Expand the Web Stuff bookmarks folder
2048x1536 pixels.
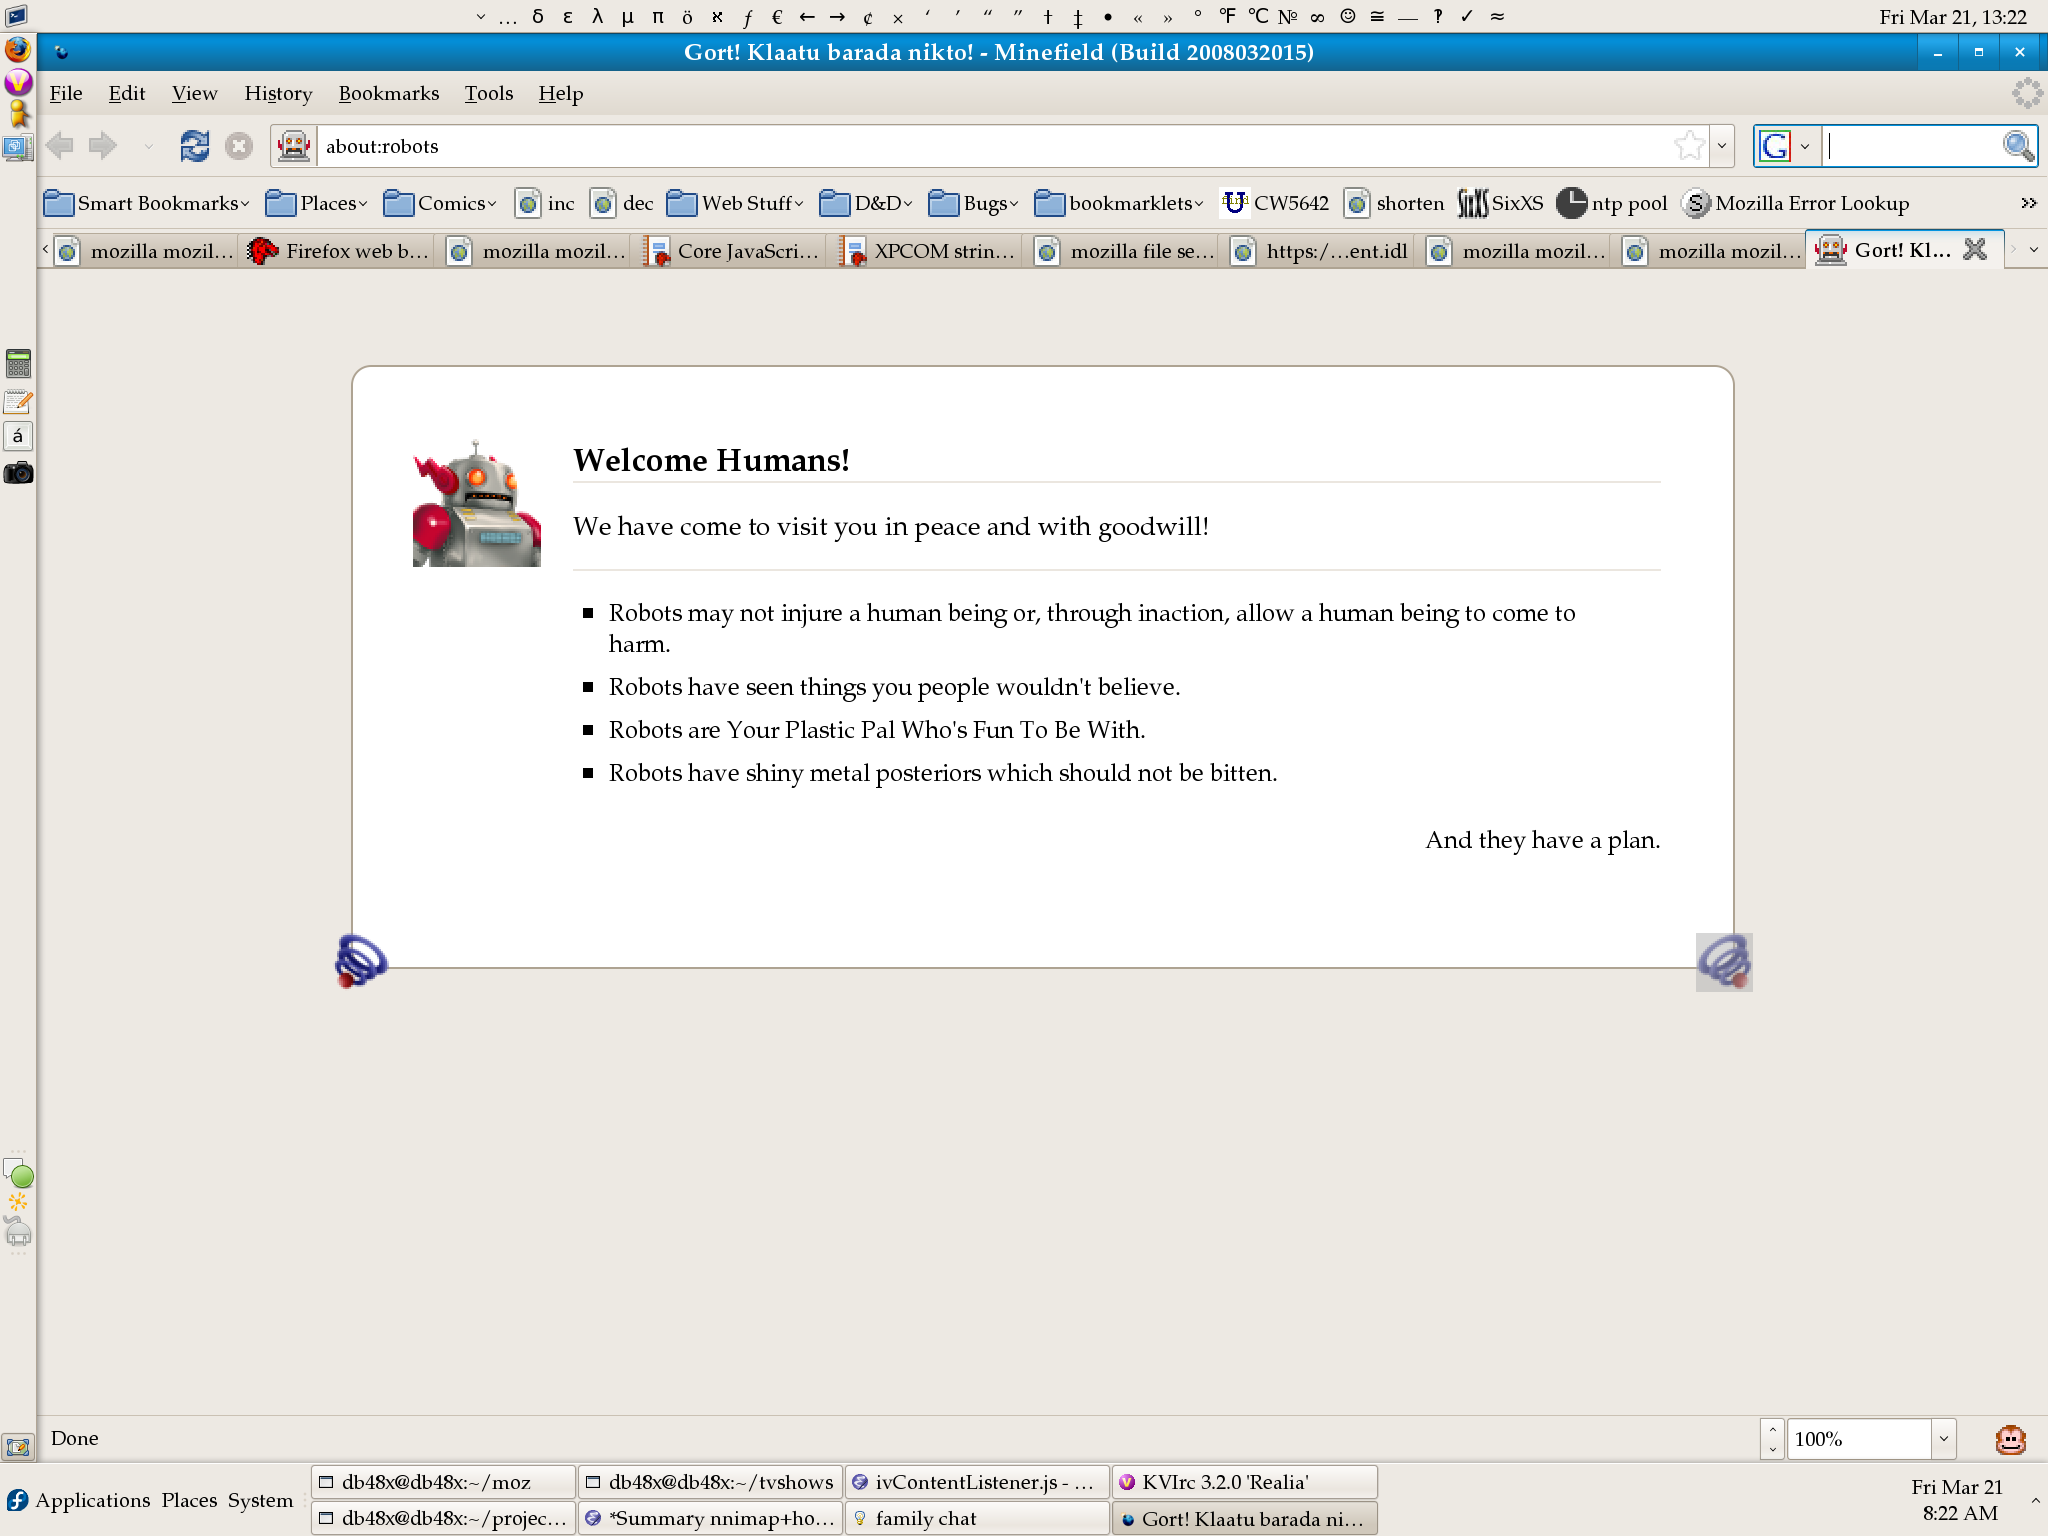(x=736, y=203)
